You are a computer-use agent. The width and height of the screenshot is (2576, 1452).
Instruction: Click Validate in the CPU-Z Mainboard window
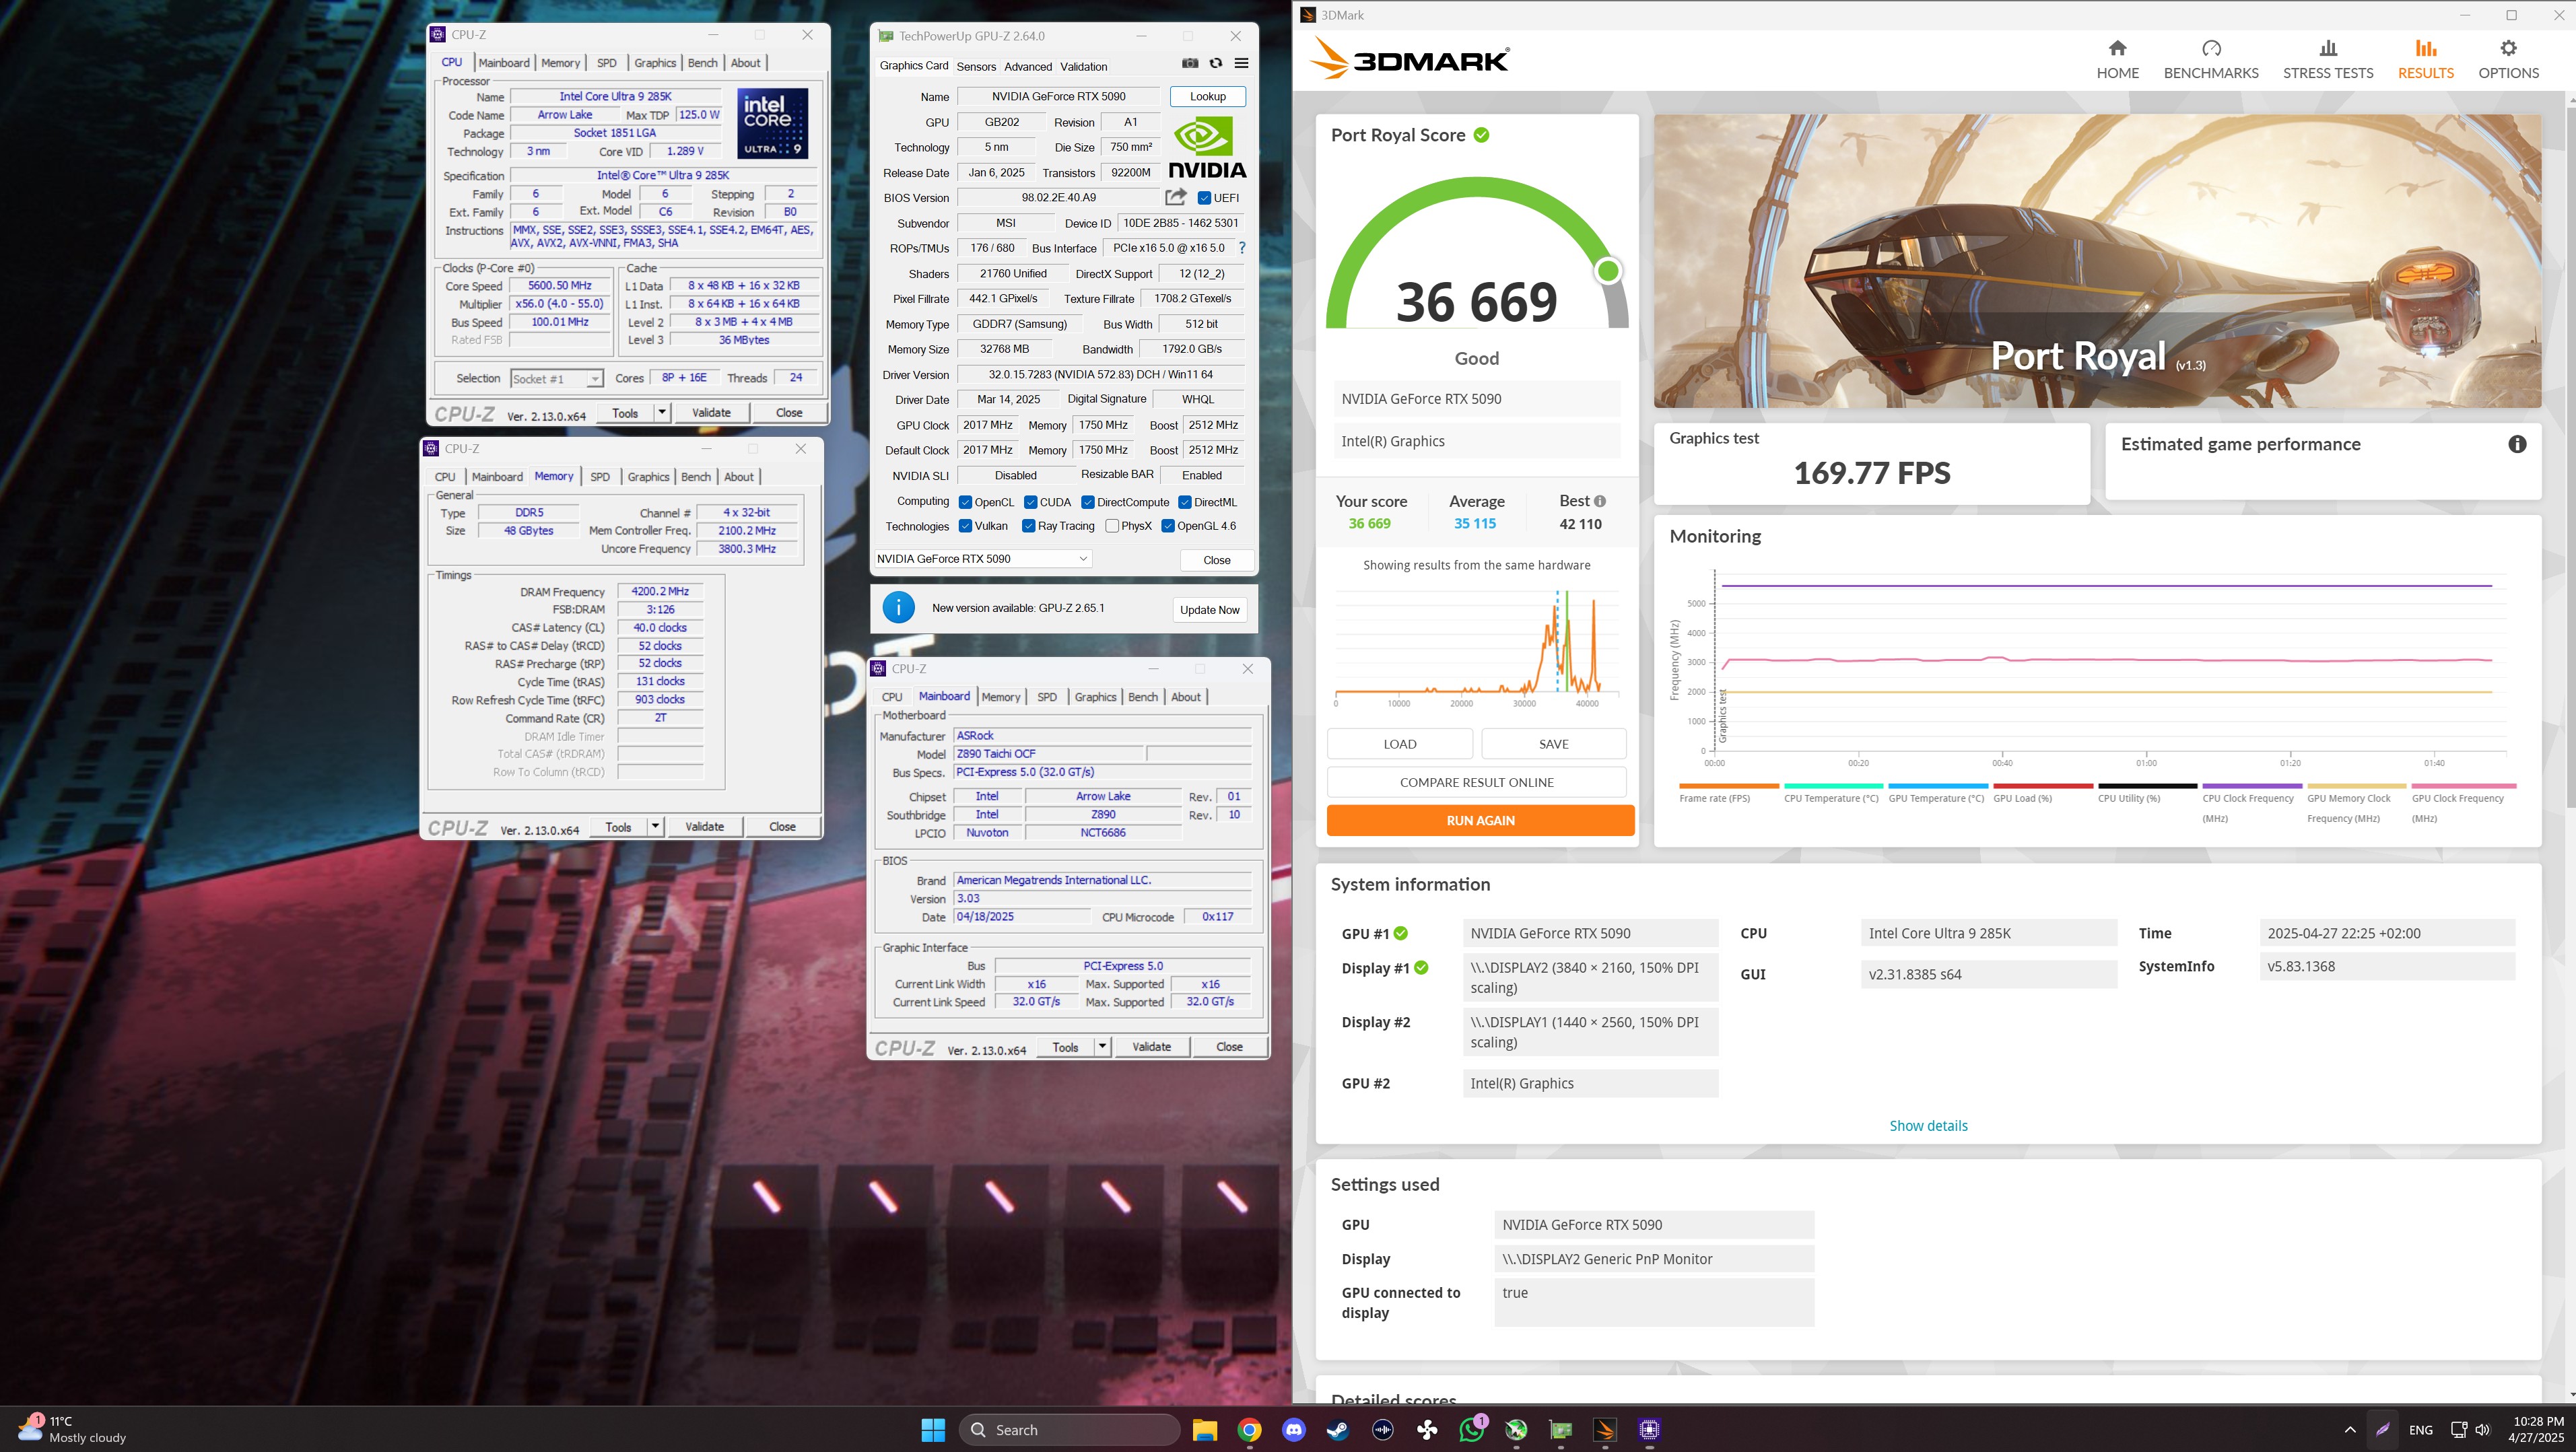[x=1151, y=1046]
